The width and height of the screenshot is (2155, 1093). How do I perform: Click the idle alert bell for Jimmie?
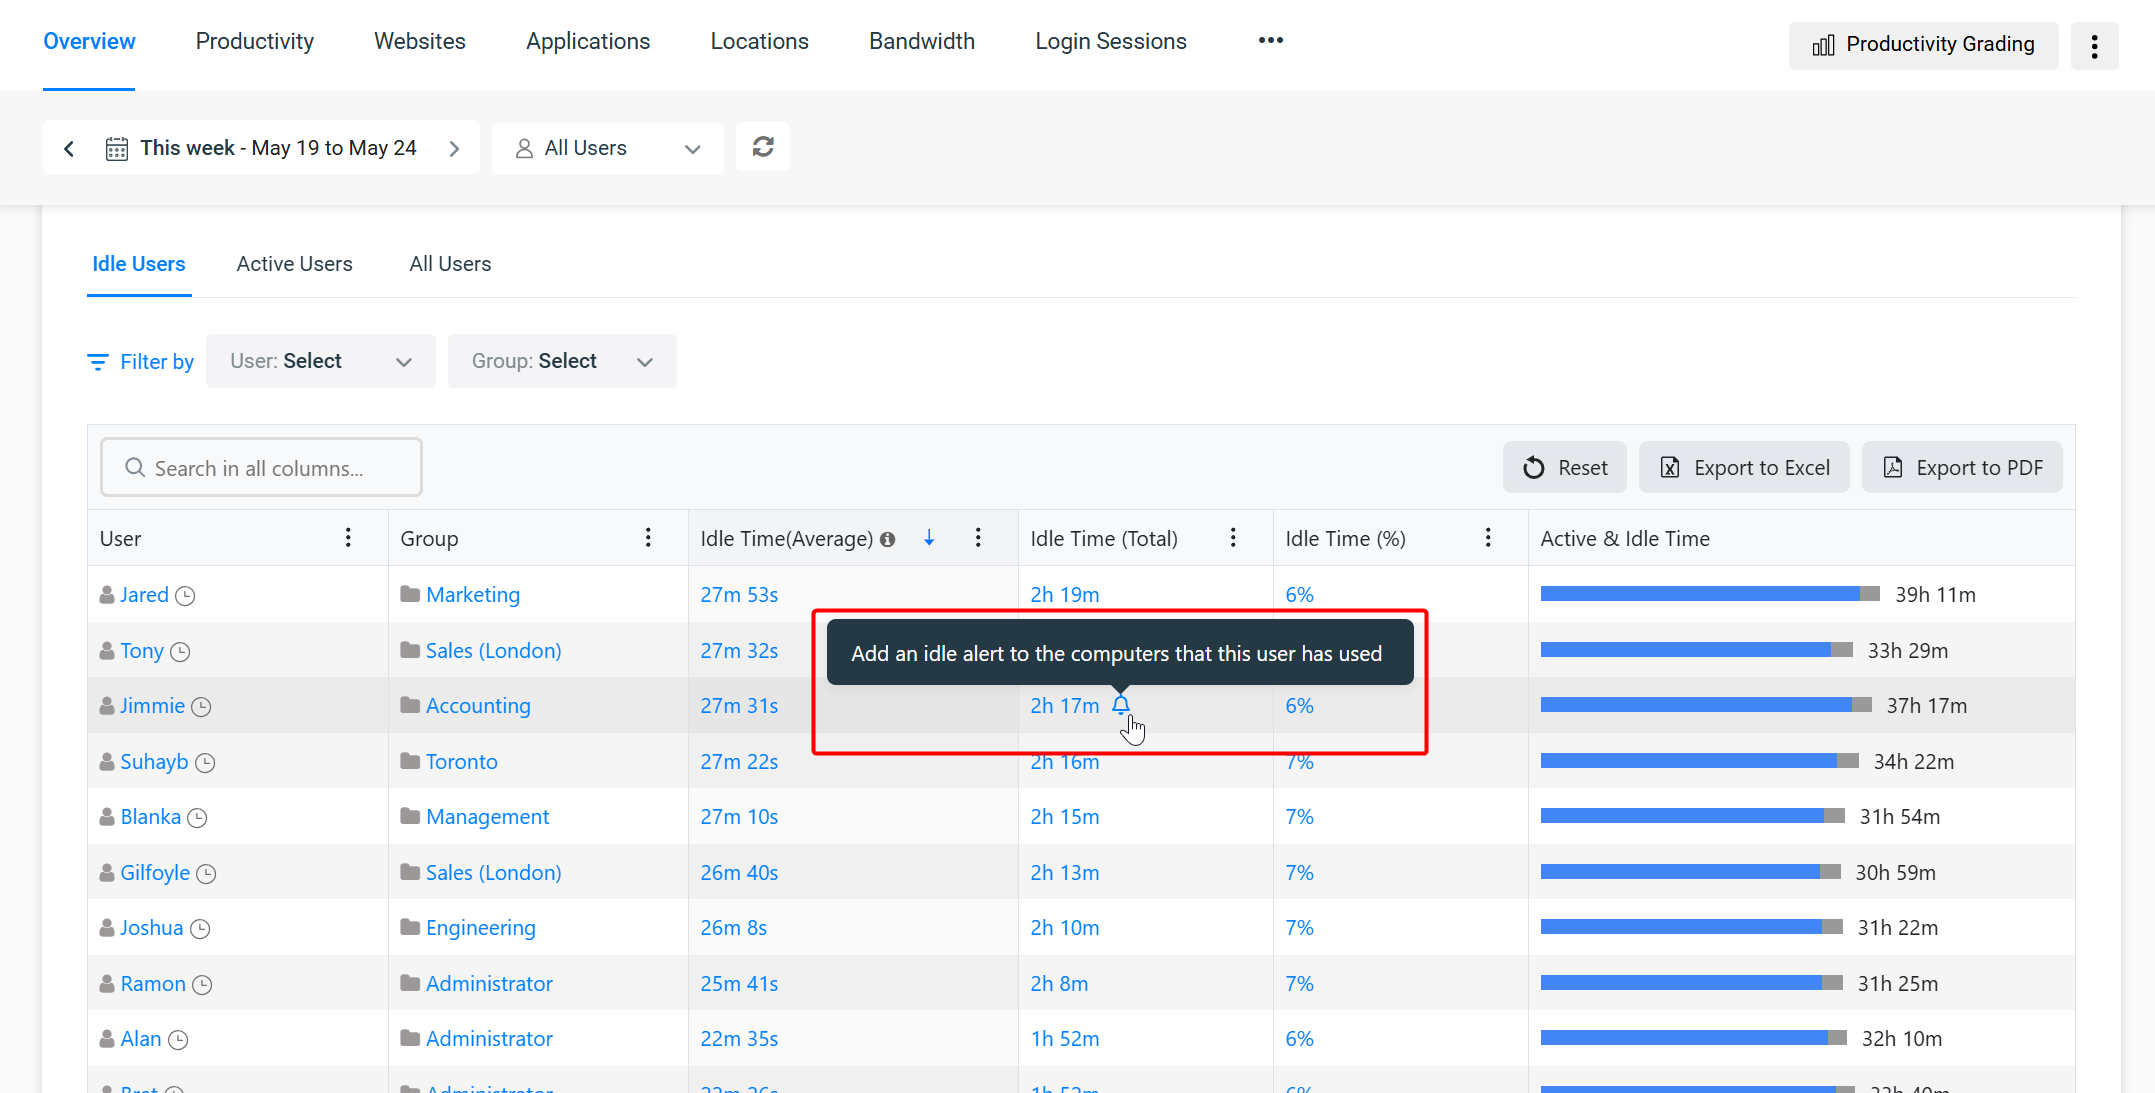point(1121,705)
